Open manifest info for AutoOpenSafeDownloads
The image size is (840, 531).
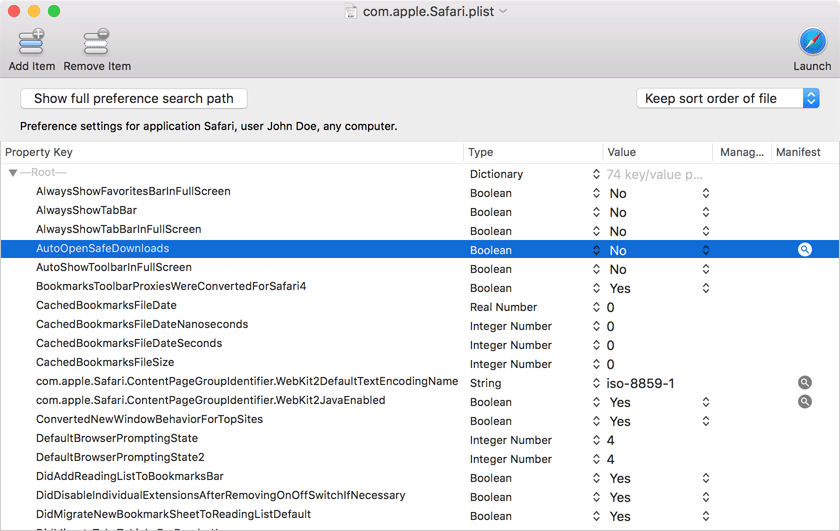point(805,249)
